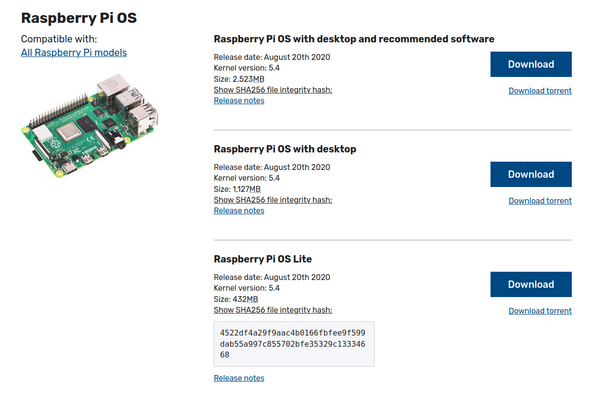Open Download torrent link for recommended software edition
This screenshot has width=600, height=393.
pyautogui.click(x=540, y=91)
